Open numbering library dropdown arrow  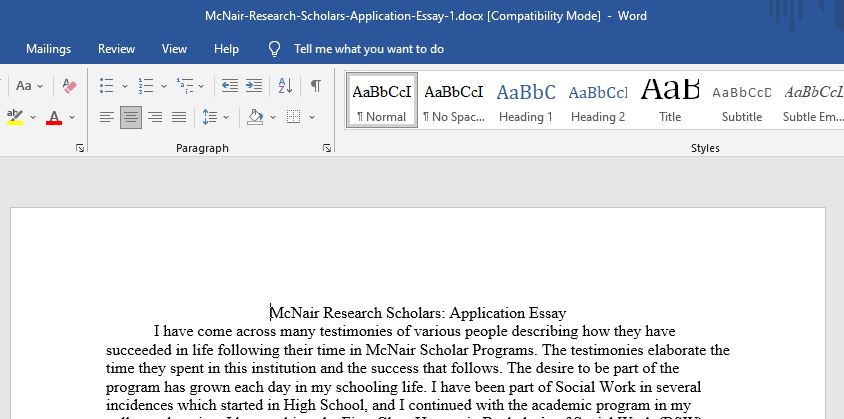164,86
